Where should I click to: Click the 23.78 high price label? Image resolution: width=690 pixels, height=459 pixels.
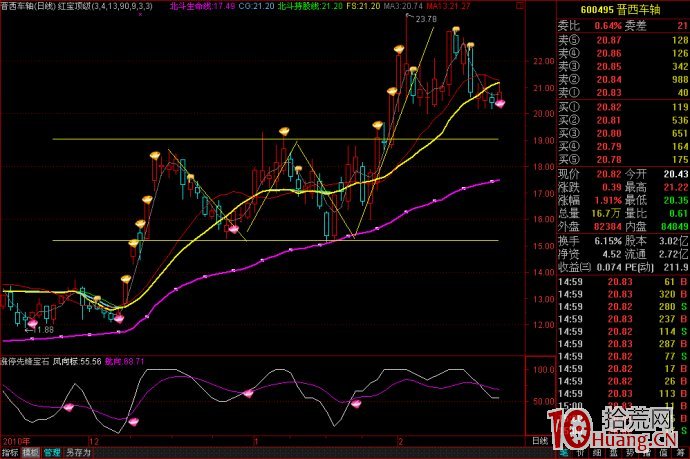click(x=425, y=19)
